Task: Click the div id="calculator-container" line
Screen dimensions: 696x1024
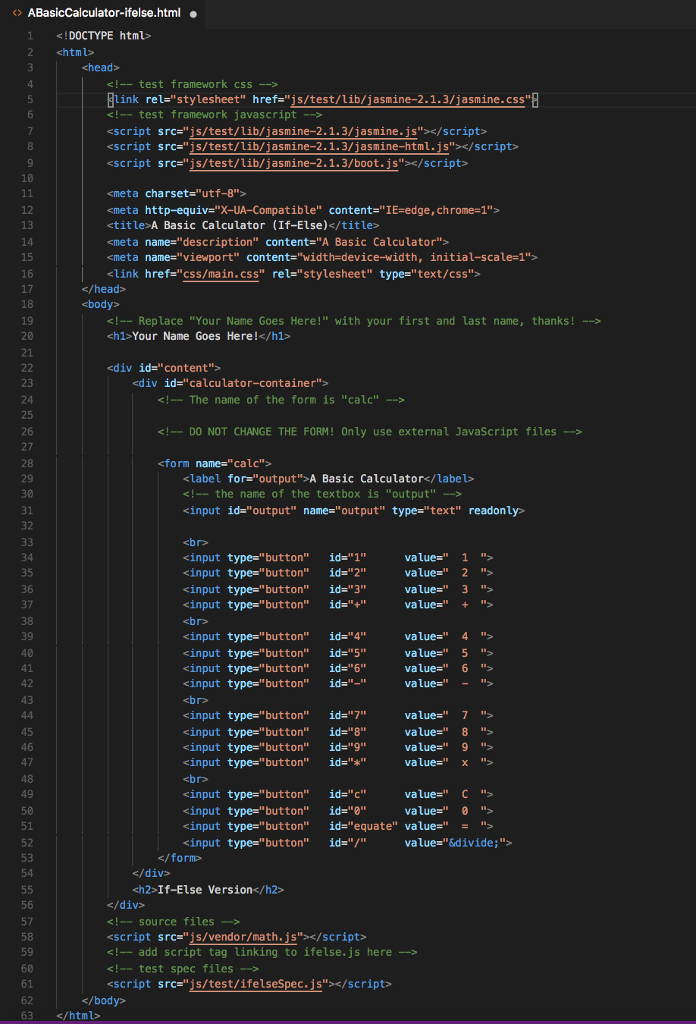Action: pyautogui.click(x=230, y=383)
